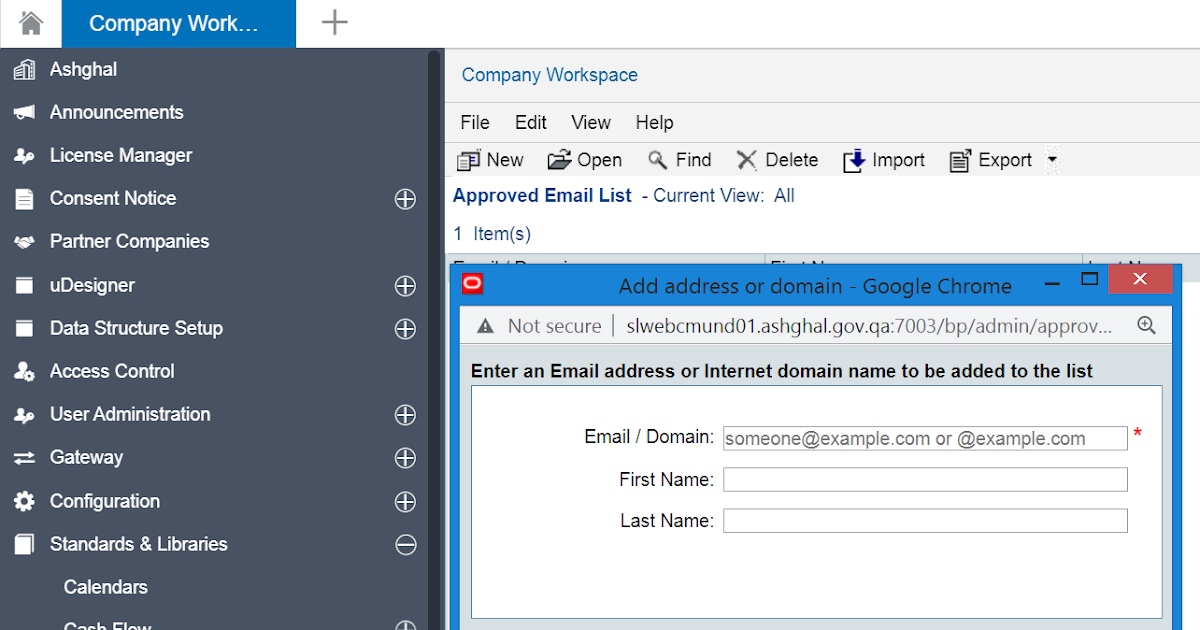This screenshot has height=630, width=1200.
Task: Open the Help menu item
Action: click(654, 122)
